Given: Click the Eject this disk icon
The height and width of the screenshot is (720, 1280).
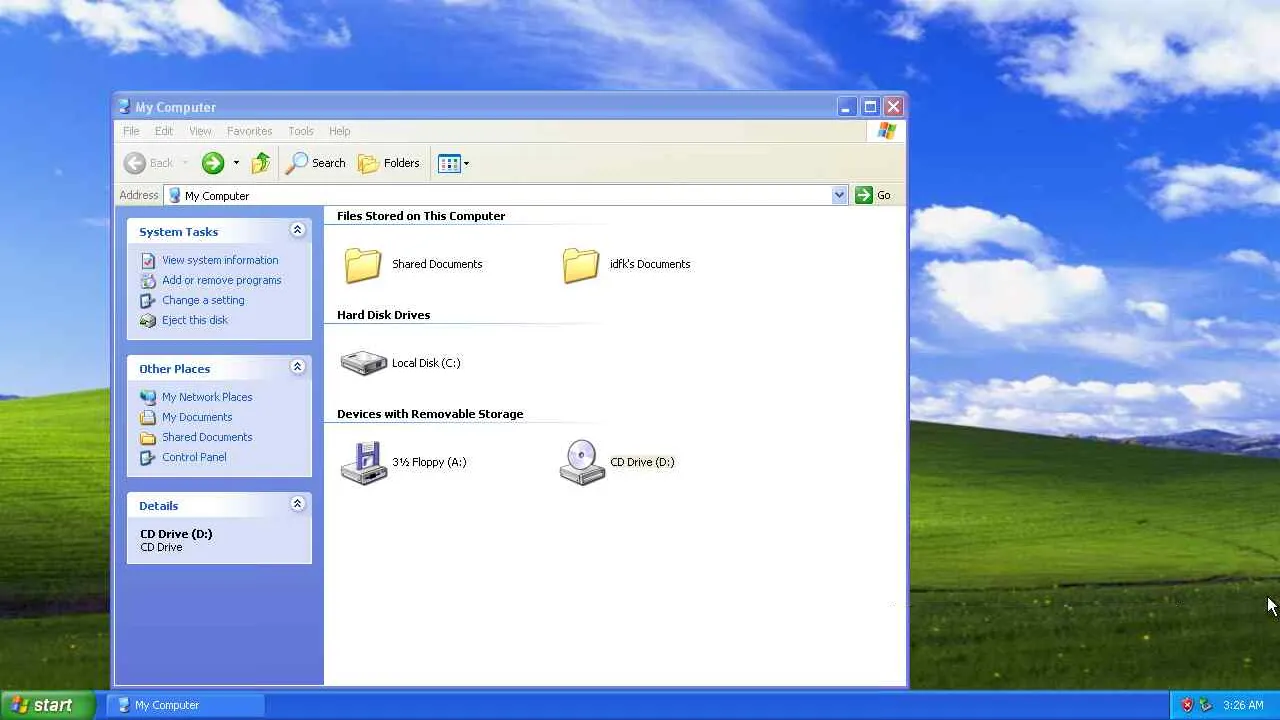Looking at the screenshot, I should [148, 320].
